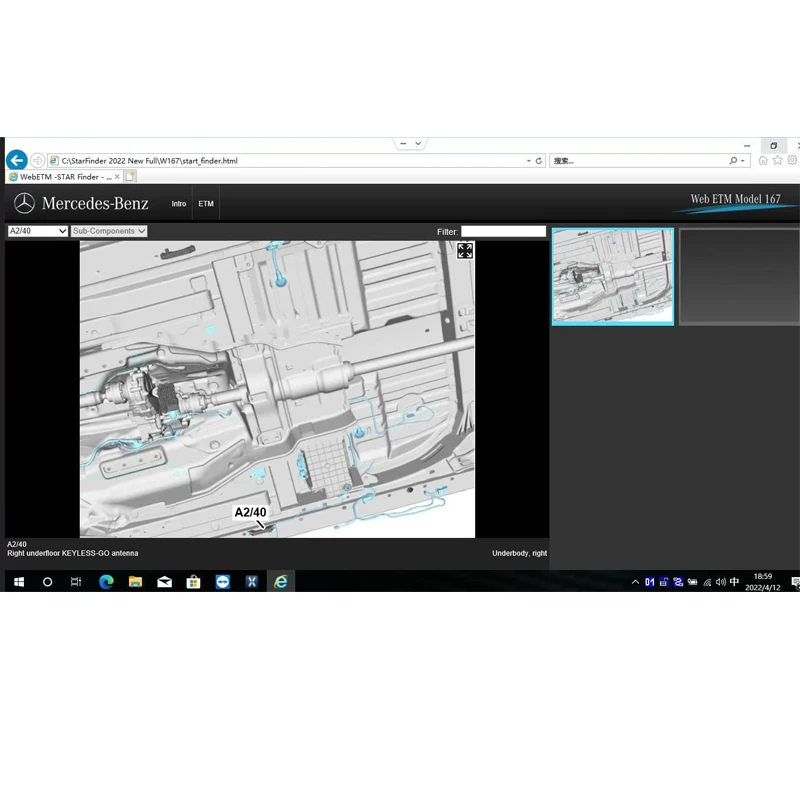Switch the Chinese IME indicator
Viewport: 800px width, 800px height.
coord(734,582)
